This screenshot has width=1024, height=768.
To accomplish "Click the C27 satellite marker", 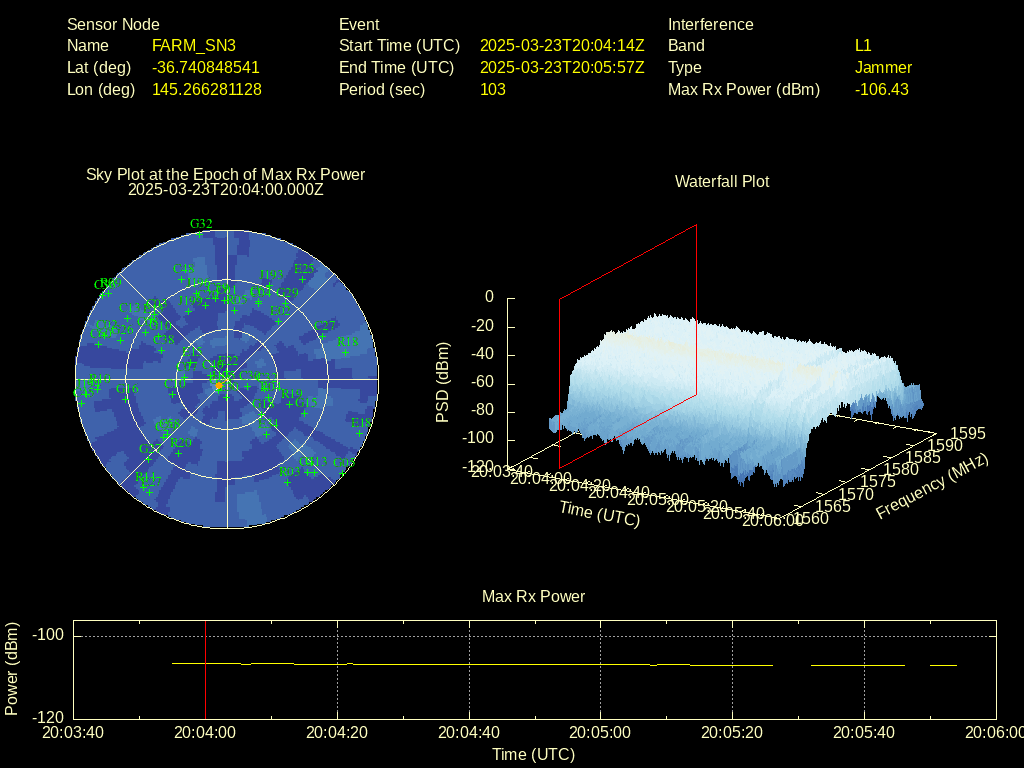I will 322,337.
